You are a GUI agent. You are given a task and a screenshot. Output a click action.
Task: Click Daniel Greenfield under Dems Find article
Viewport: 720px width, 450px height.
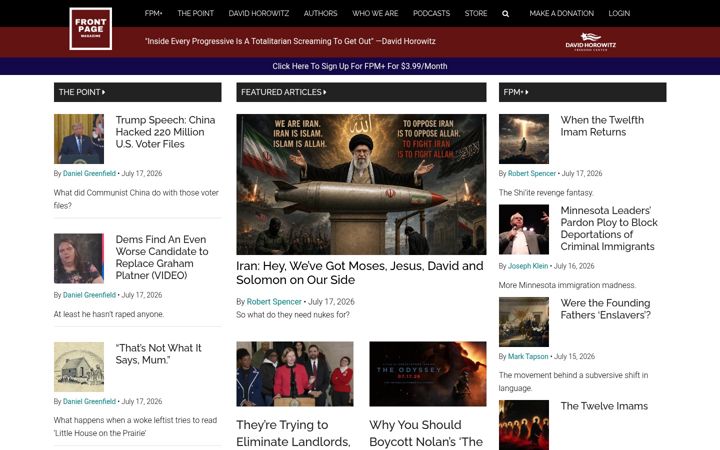[89, 295]
